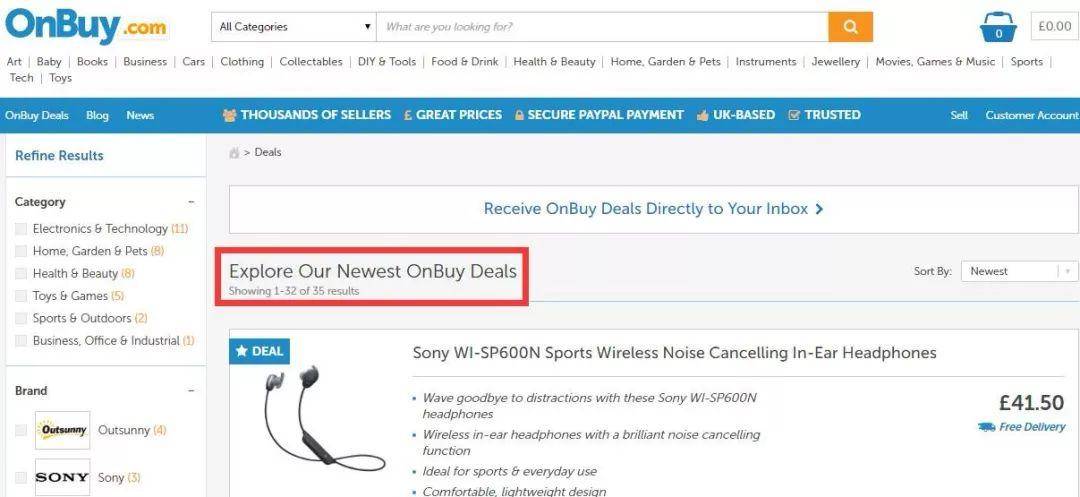Check the Health & Beauty category filter
Image resolution: width=1080 pixels, height=497 pixels.
(21, 273)
